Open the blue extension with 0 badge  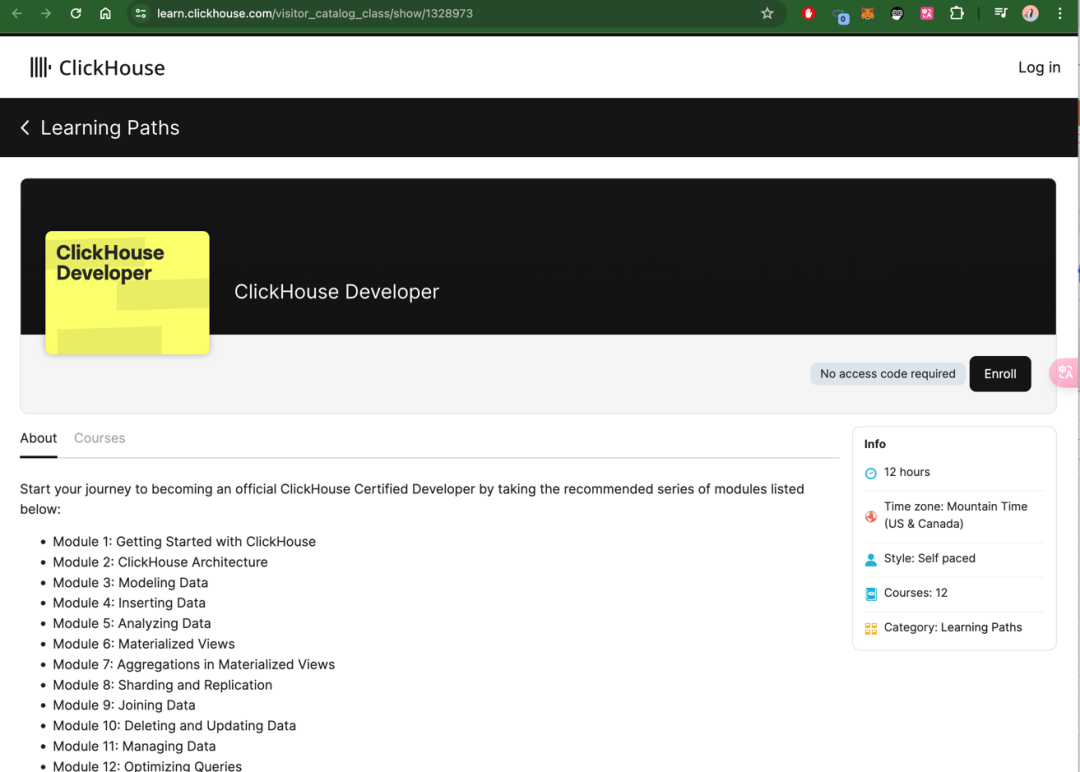point(840,15)
